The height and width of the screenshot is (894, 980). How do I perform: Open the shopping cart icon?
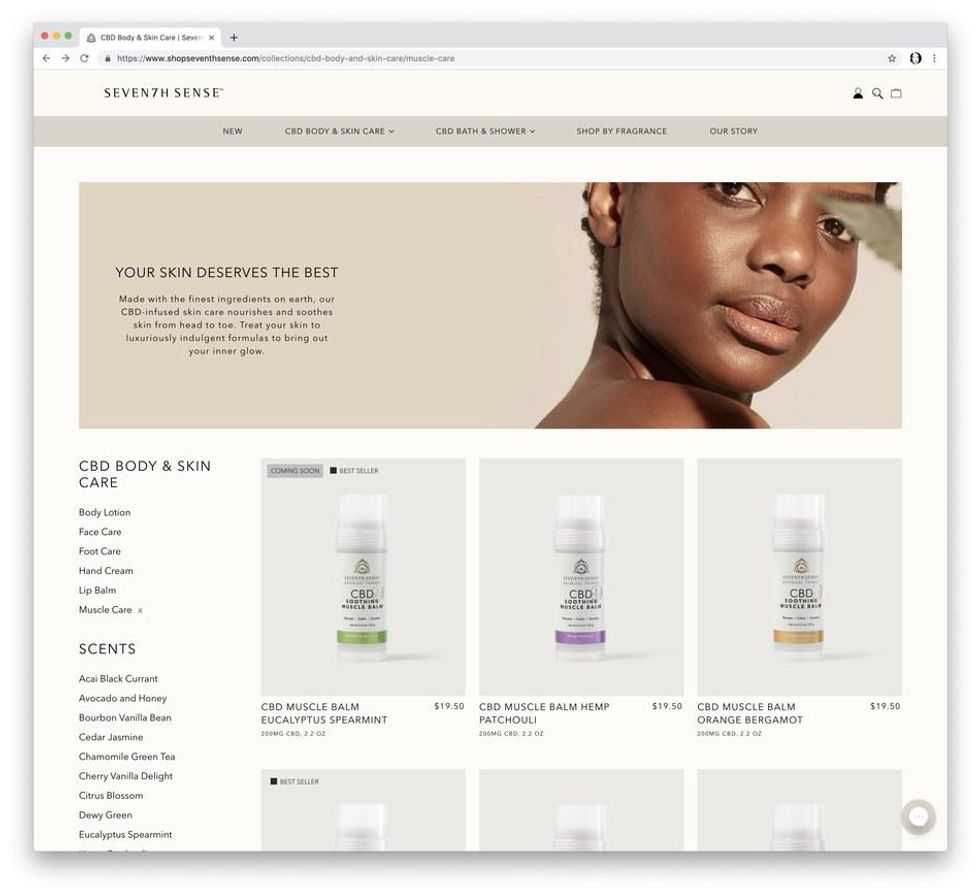coord(896,93)
